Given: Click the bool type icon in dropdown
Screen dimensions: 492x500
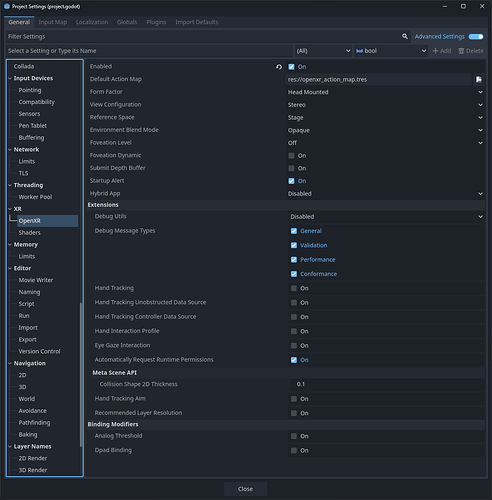Looking at the screenshot, I should point(359,51).
